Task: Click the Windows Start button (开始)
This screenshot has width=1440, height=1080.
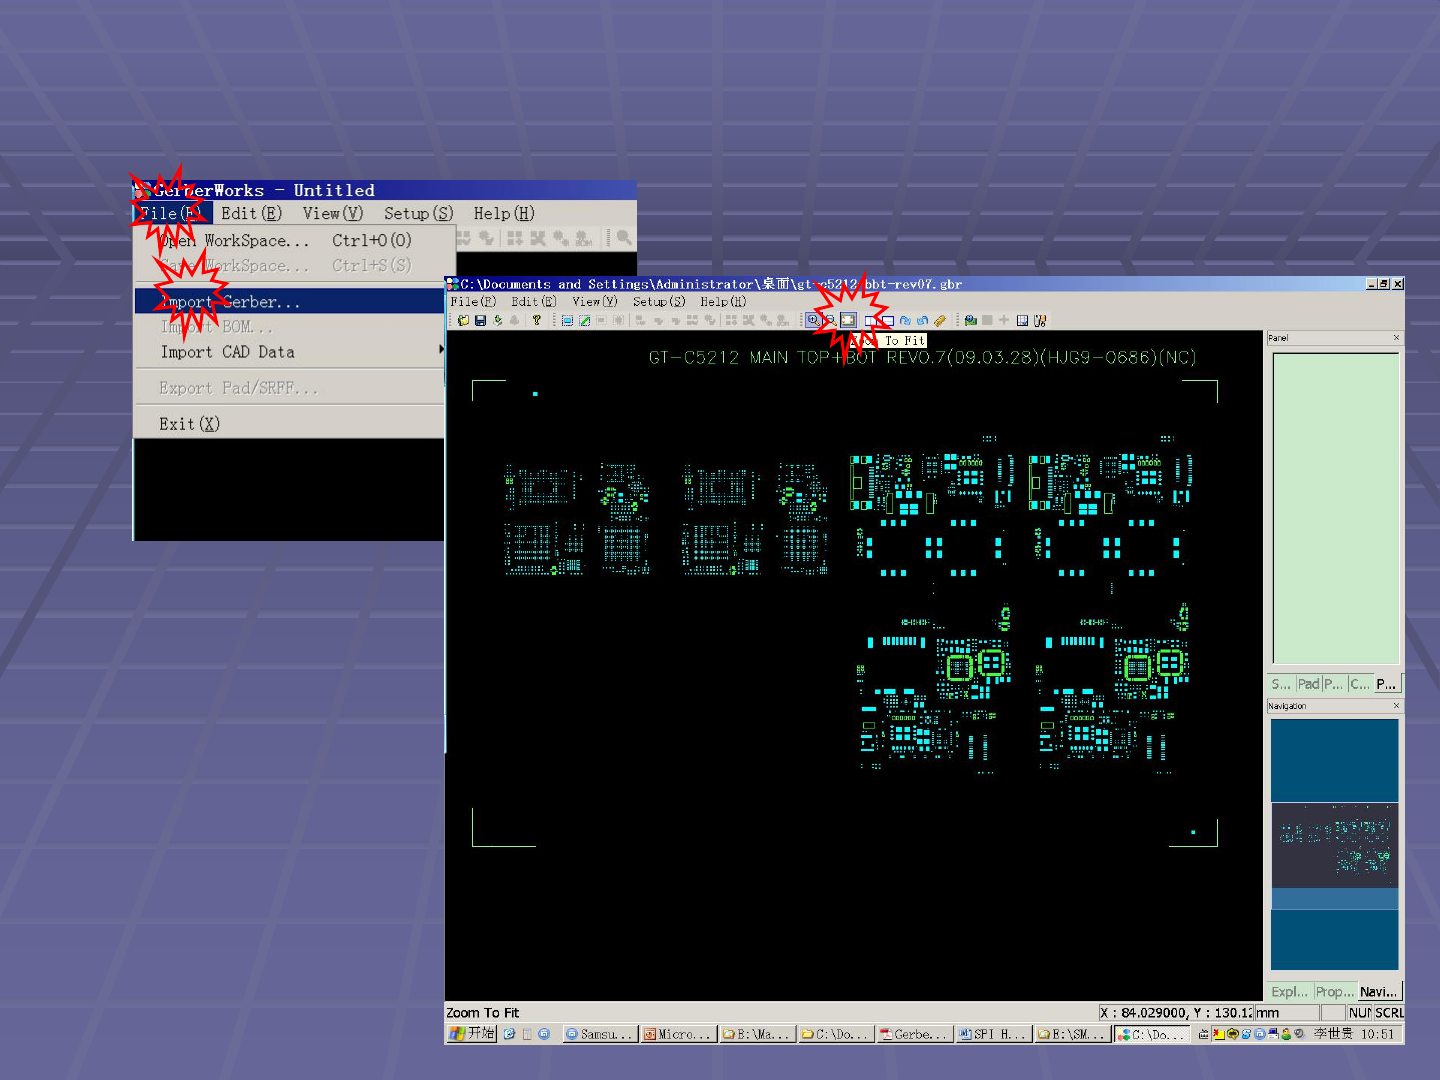Action: coord(472,1034)
